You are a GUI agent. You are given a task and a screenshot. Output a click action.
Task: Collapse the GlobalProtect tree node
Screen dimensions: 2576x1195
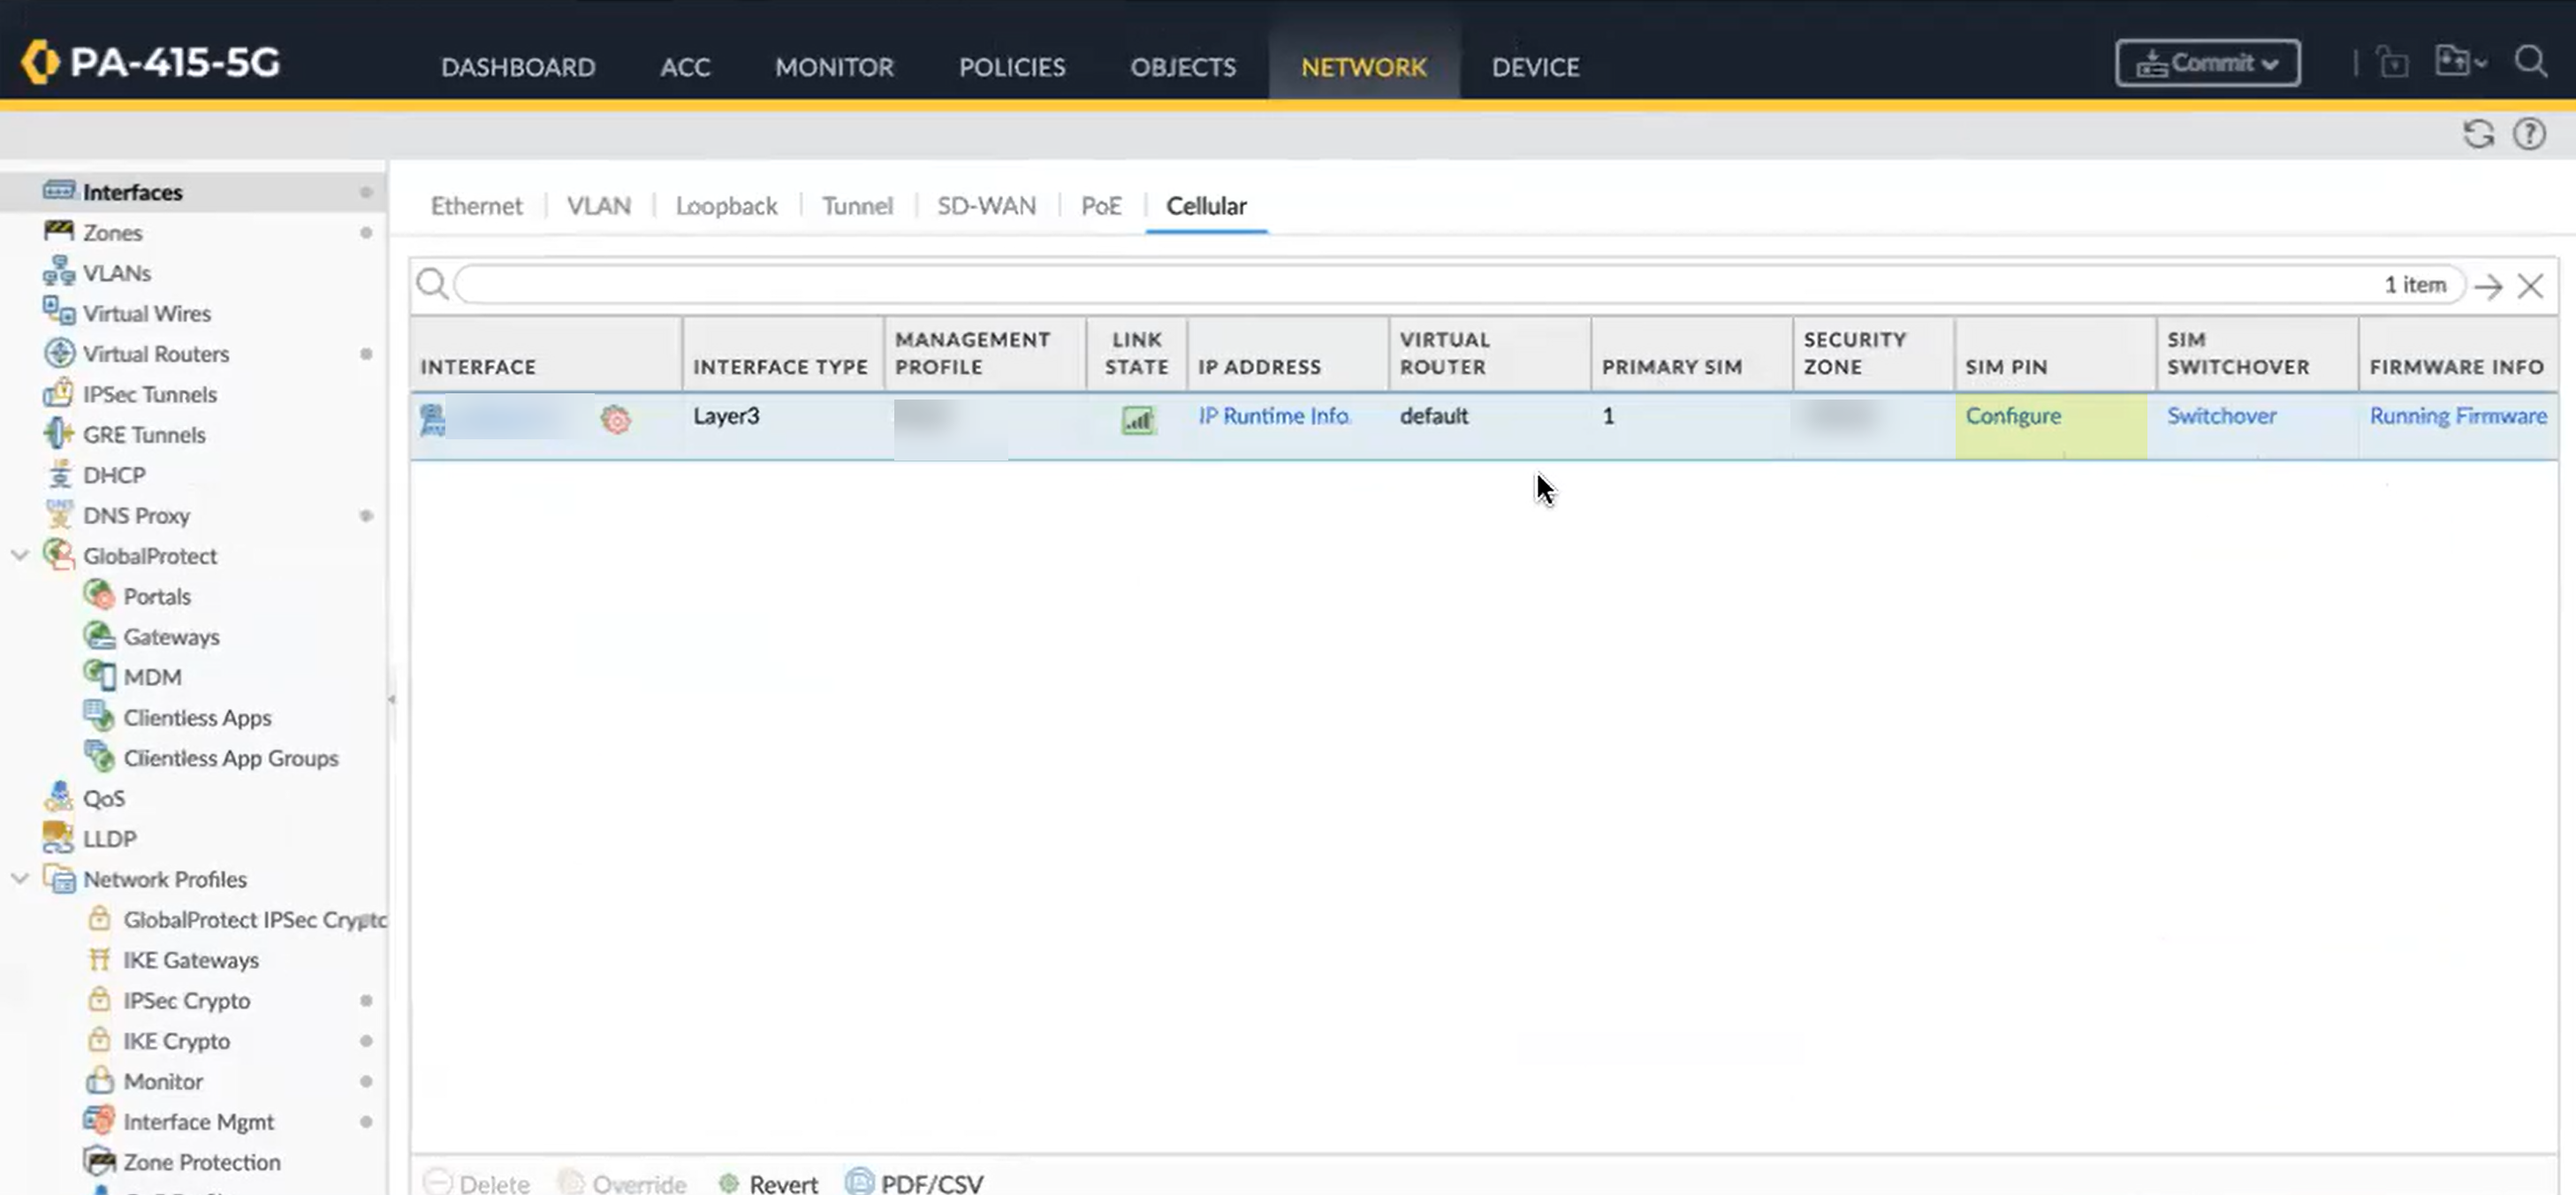(19, 556)
